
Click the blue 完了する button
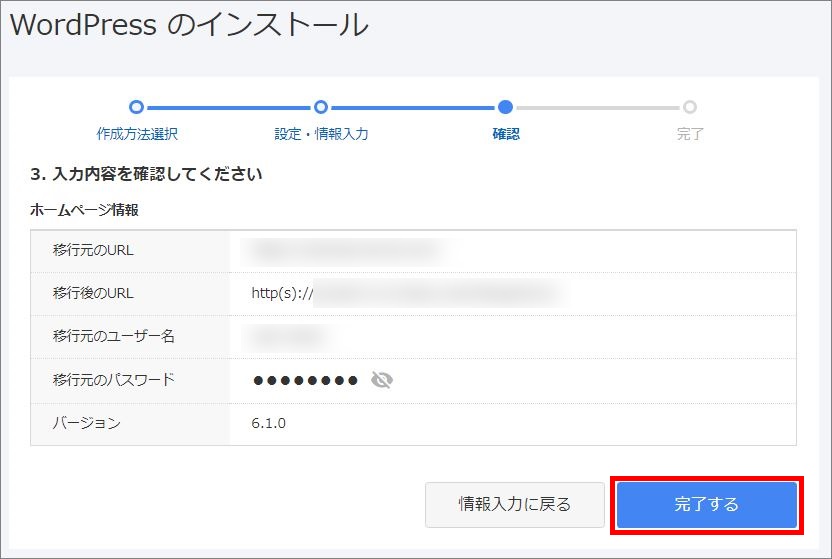click(x=707, y=504)
